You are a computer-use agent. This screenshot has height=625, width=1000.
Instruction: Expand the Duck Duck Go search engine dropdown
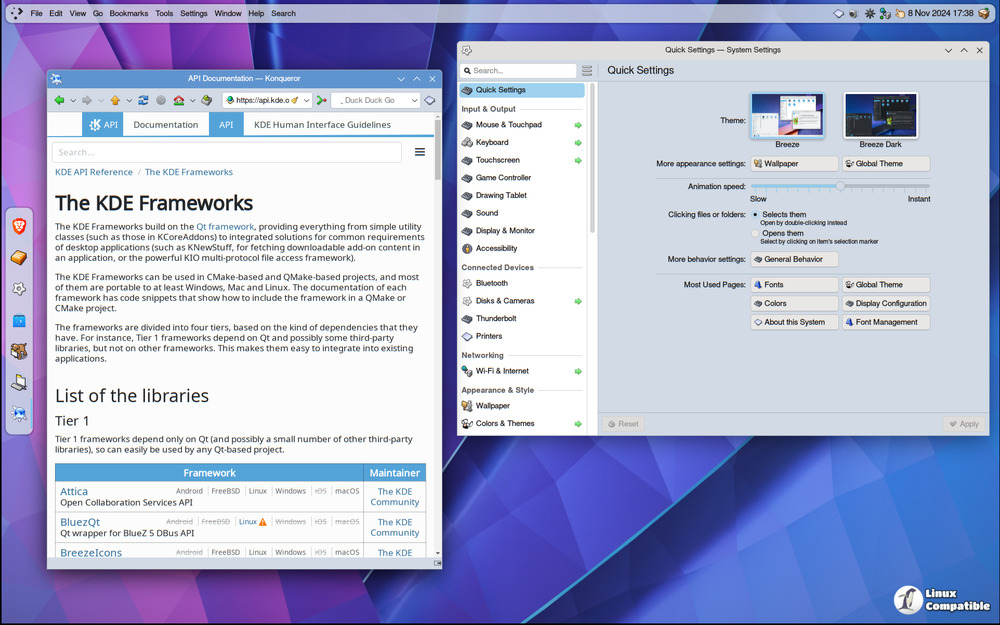417,100
